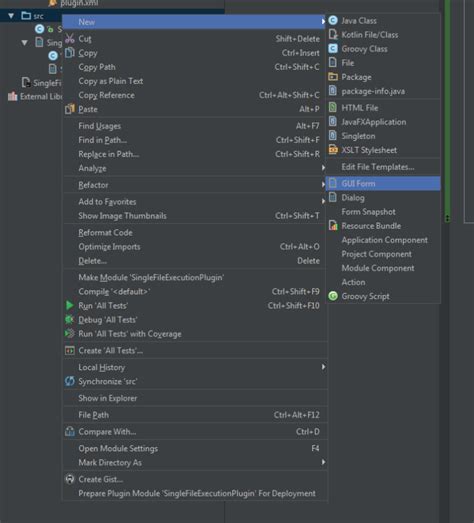Screen dimensions: 474x523
Task: Expand the Add to Favorites submenu arrow
Action: coord(323,201)
